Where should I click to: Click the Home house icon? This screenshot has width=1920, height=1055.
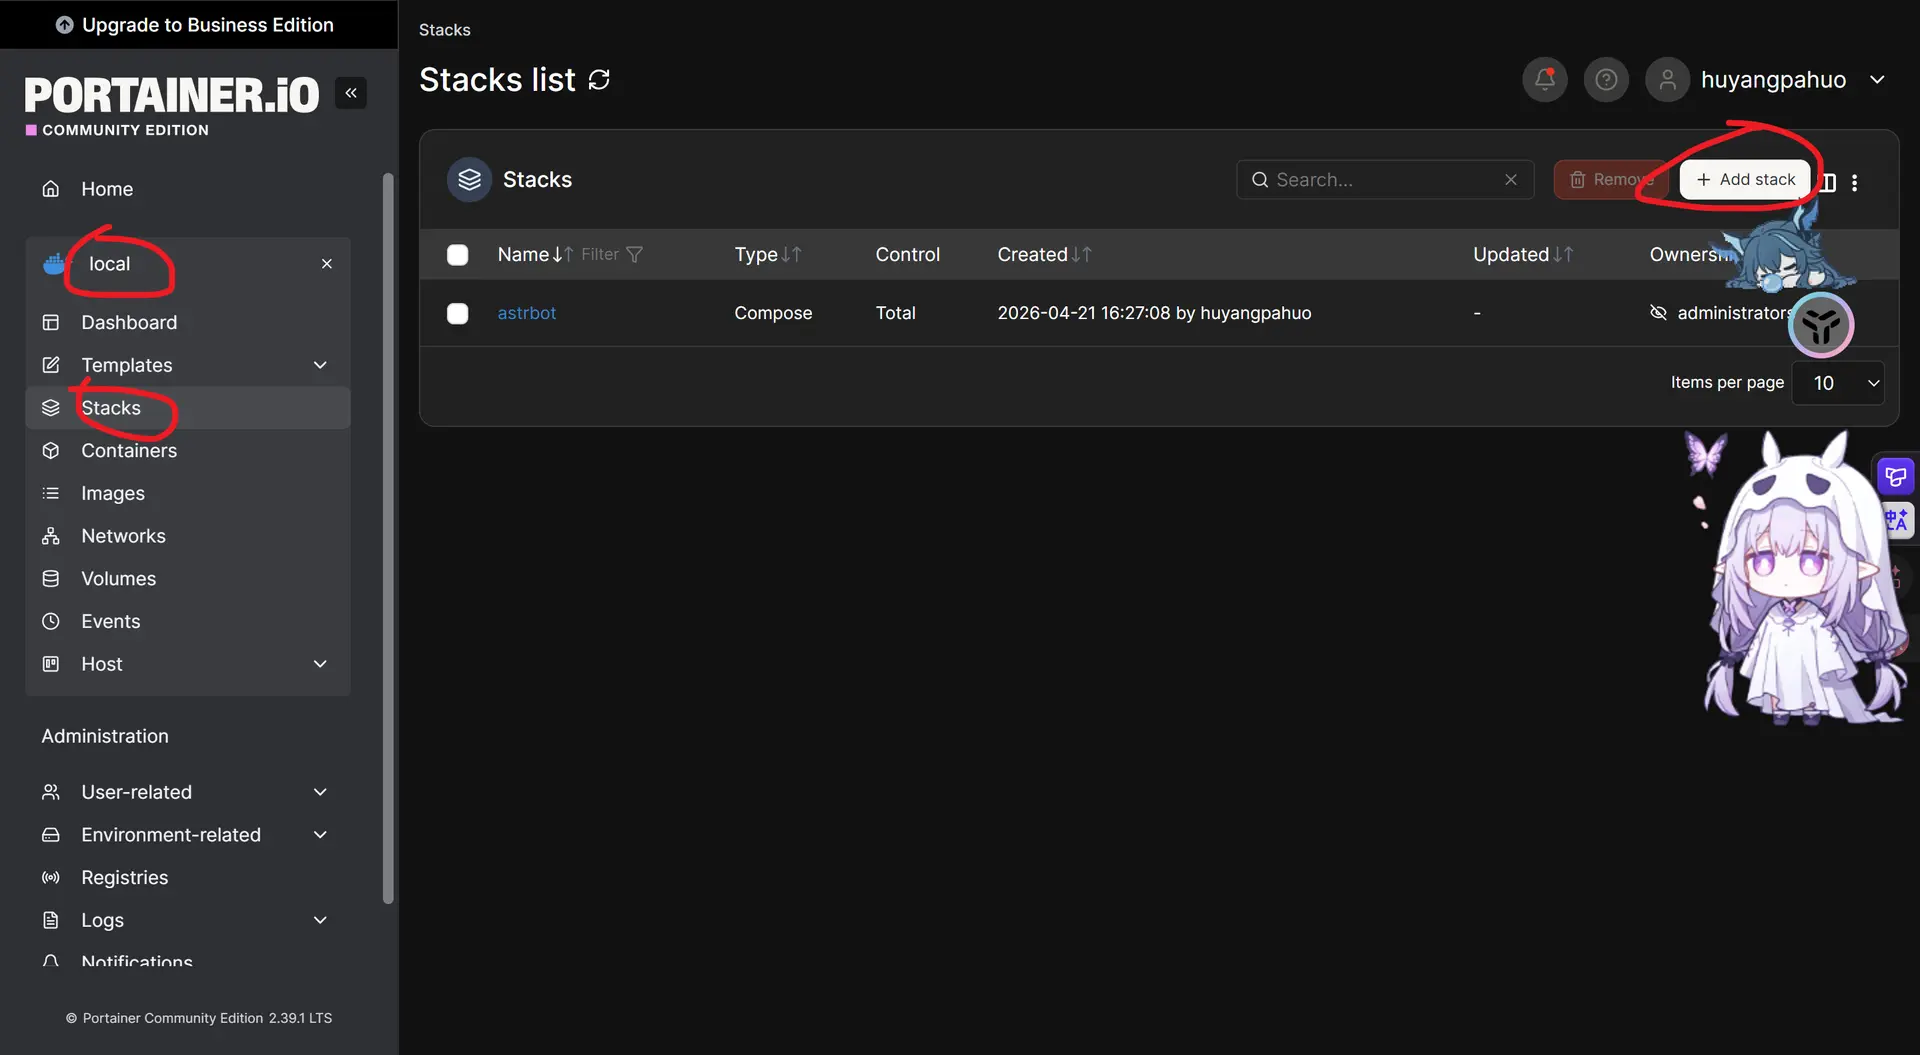(51, 189)
